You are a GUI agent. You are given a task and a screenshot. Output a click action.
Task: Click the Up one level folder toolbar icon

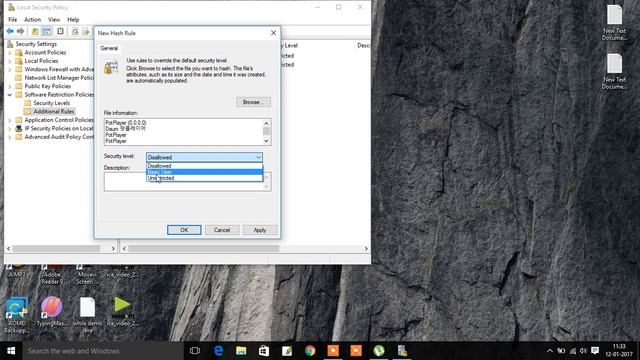36,31
